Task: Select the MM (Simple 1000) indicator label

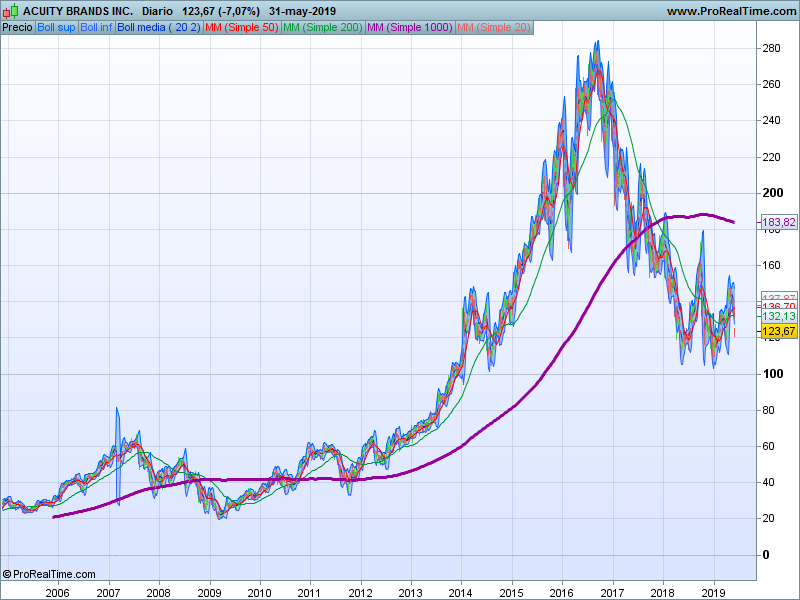Action: click(410, 28)
